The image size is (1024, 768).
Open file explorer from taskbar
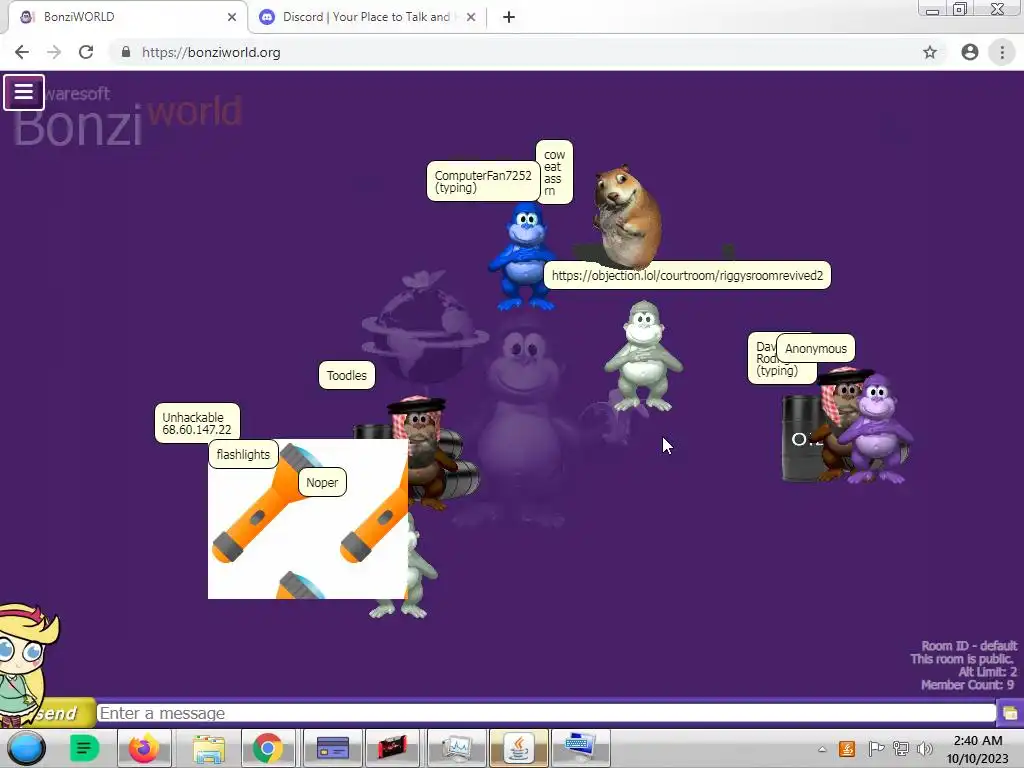(208, 748)
